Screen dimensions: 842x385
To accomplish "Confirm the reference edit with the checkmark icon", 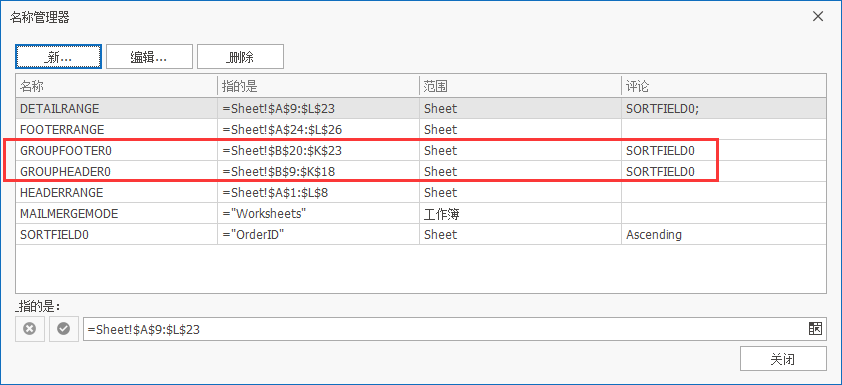I will (64, 329).
